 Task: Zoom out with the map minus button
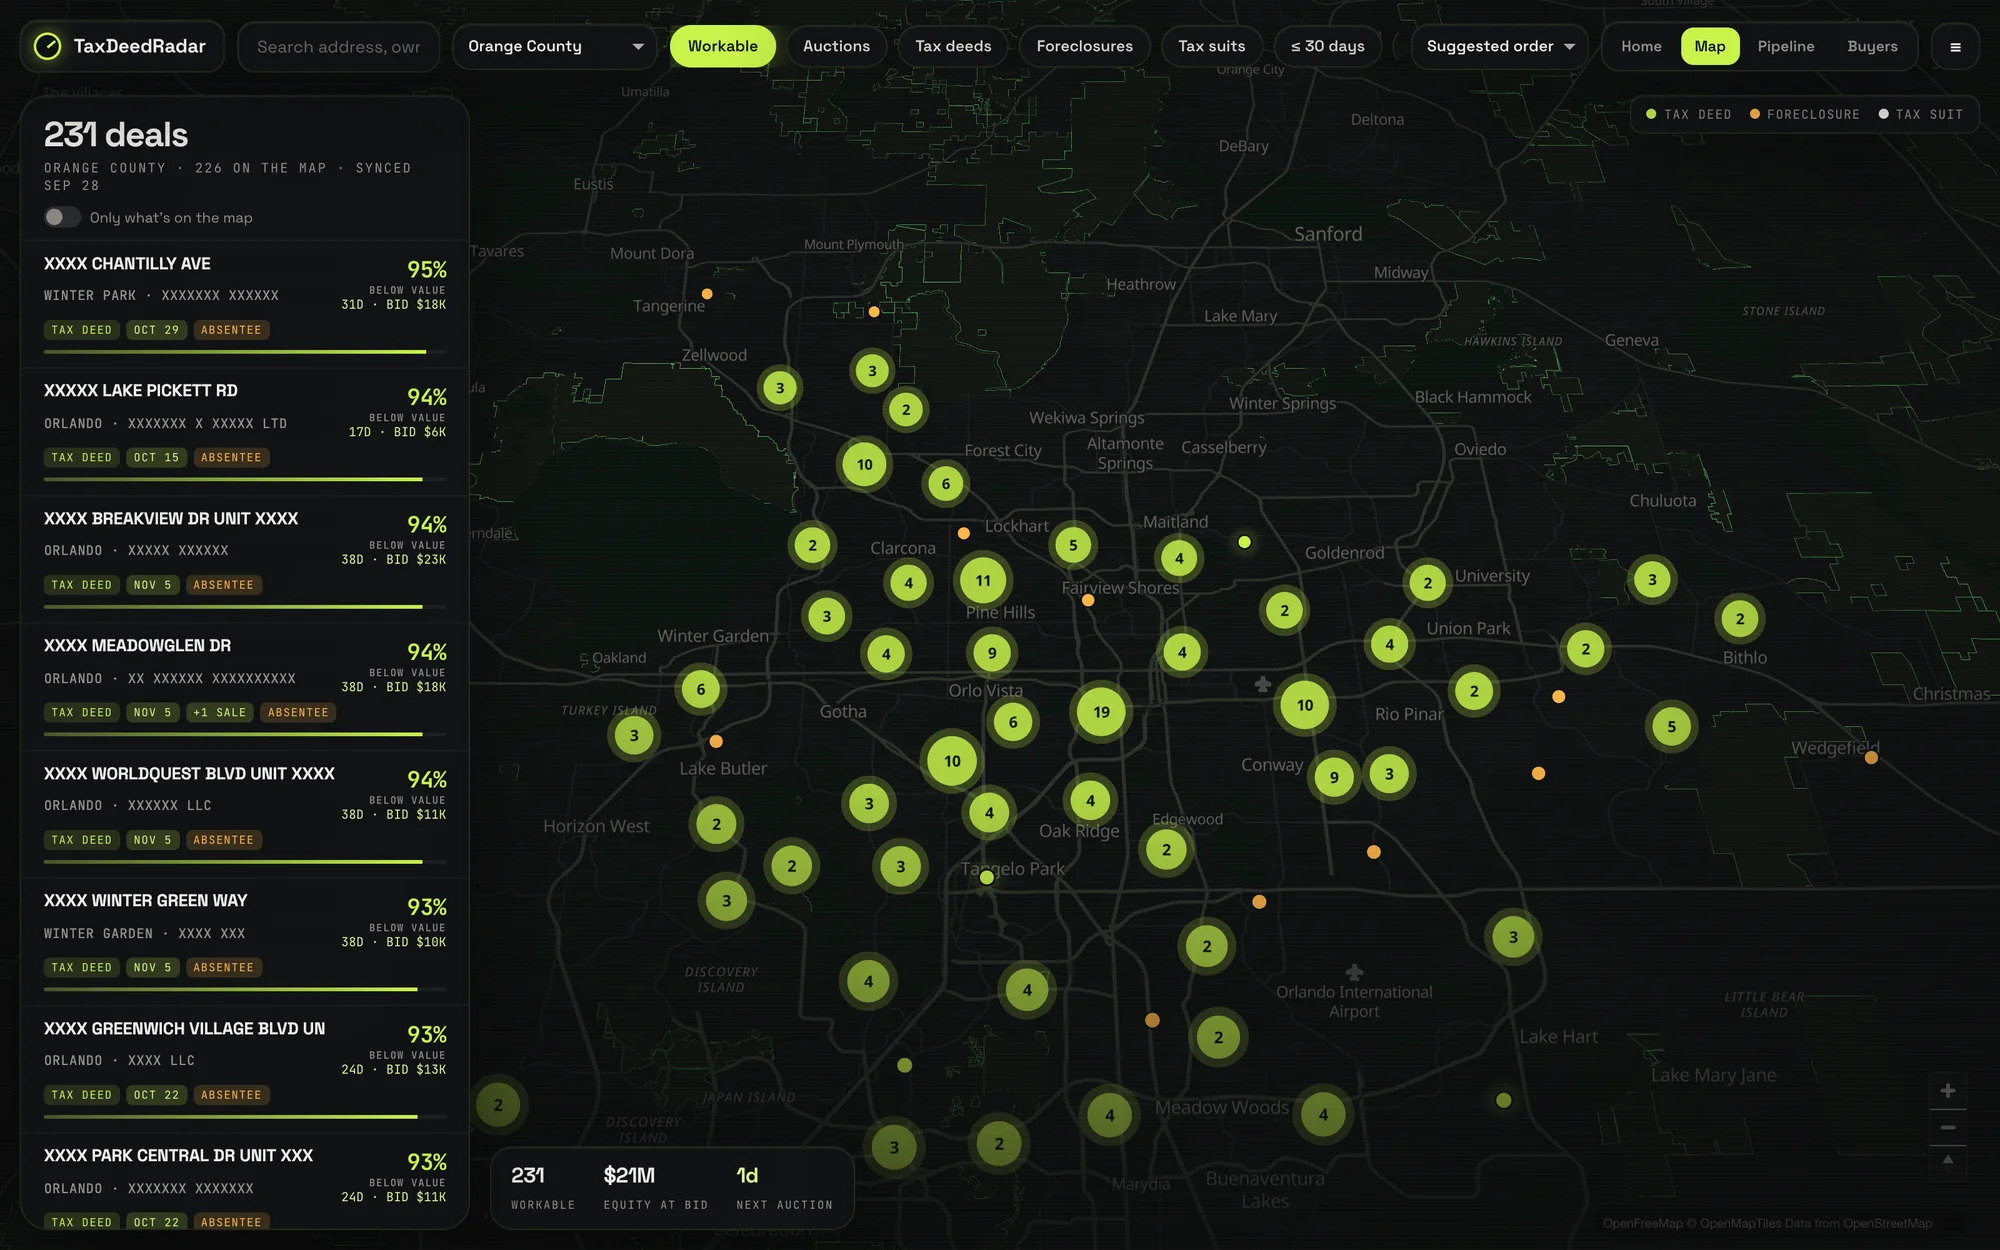[x=1947, y=1127]
